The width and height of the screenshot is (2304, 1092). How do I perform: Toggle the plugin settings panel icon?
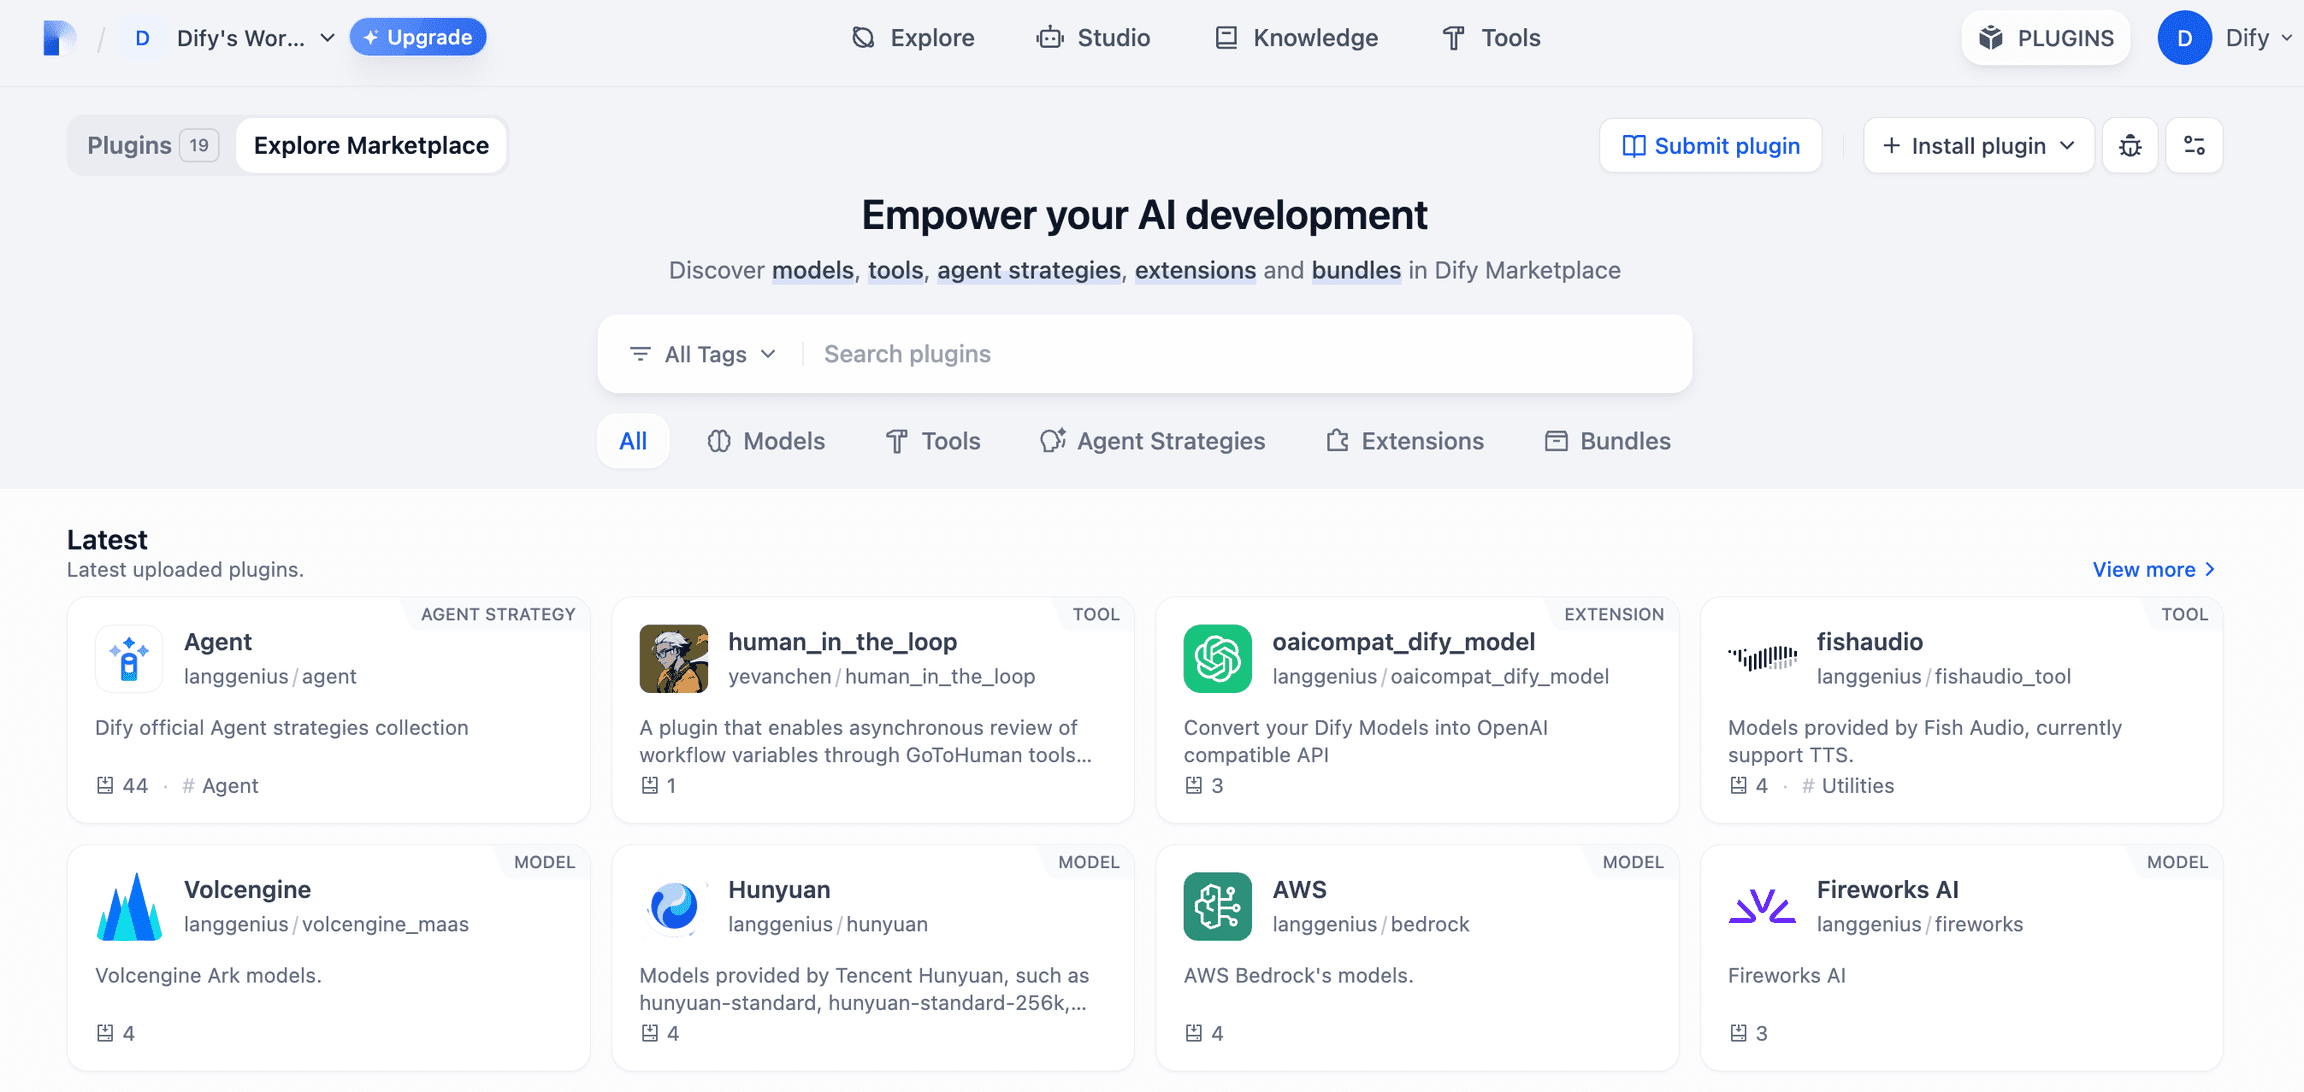2197,144
